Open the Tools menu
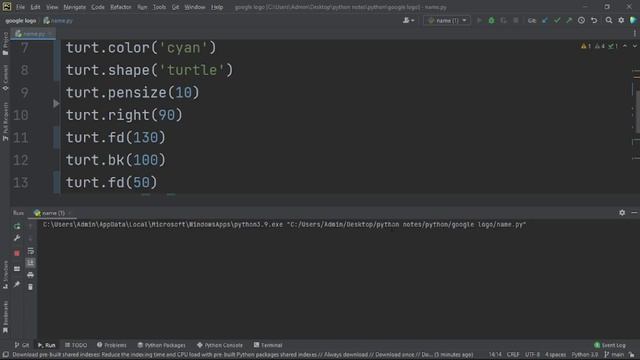The width and height of the screenshot is (640, 360). pyautogui.click(x=159, y=7)
